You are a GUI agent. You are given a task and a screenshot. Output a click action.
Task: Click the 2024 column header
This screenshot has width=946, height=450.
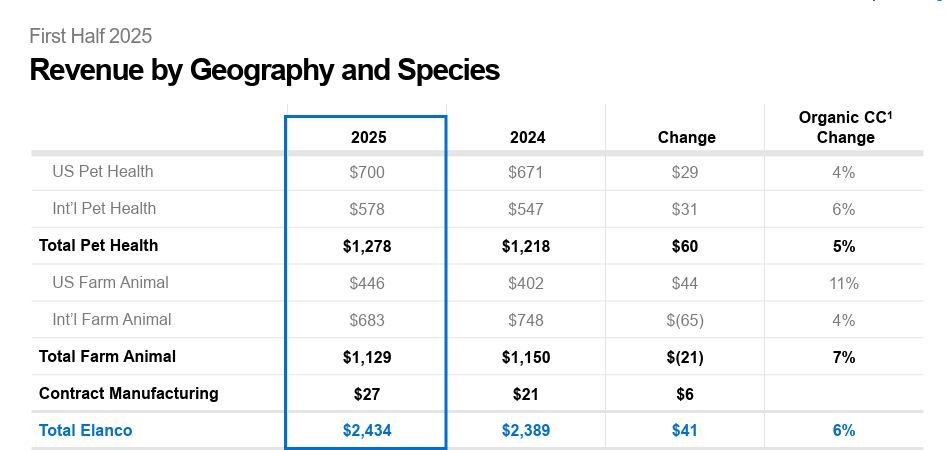527,137
